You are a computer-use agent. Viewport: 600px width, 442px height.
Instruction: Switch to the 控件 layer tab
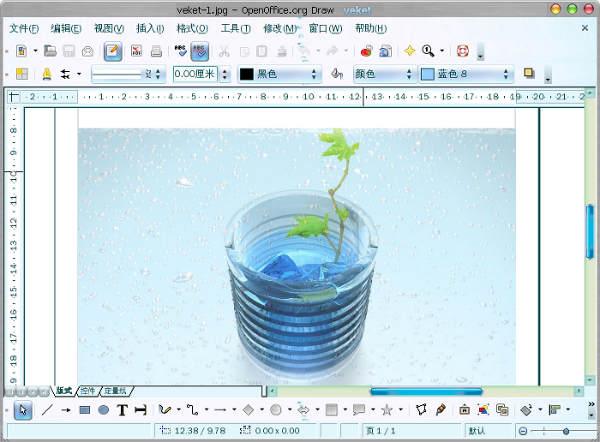88,391
